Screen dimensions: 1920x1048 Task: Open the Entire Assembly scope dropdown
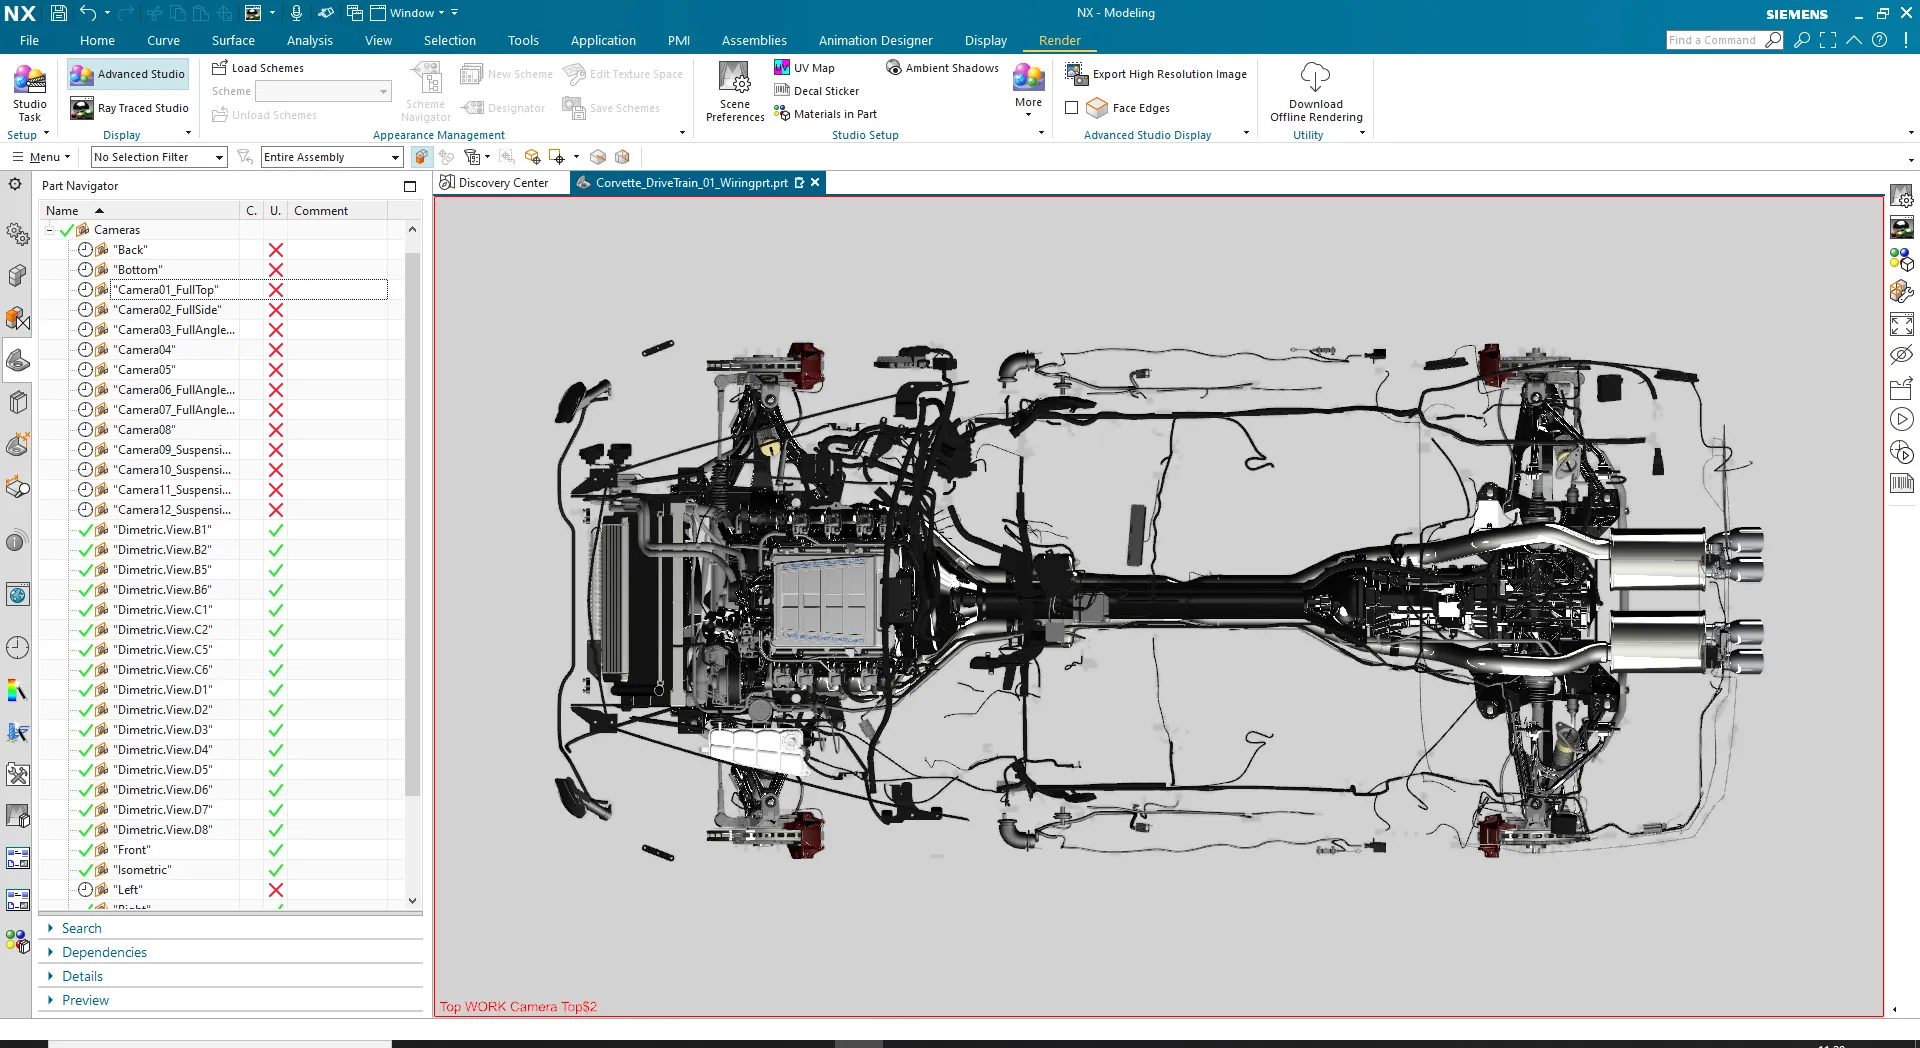(331, 157)
